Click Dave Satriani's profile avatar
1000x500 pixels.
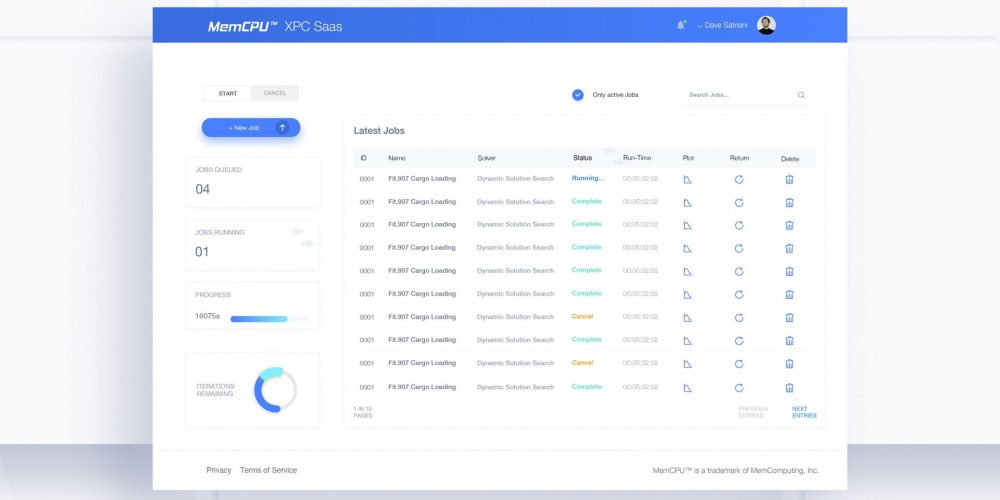point(766,26)
